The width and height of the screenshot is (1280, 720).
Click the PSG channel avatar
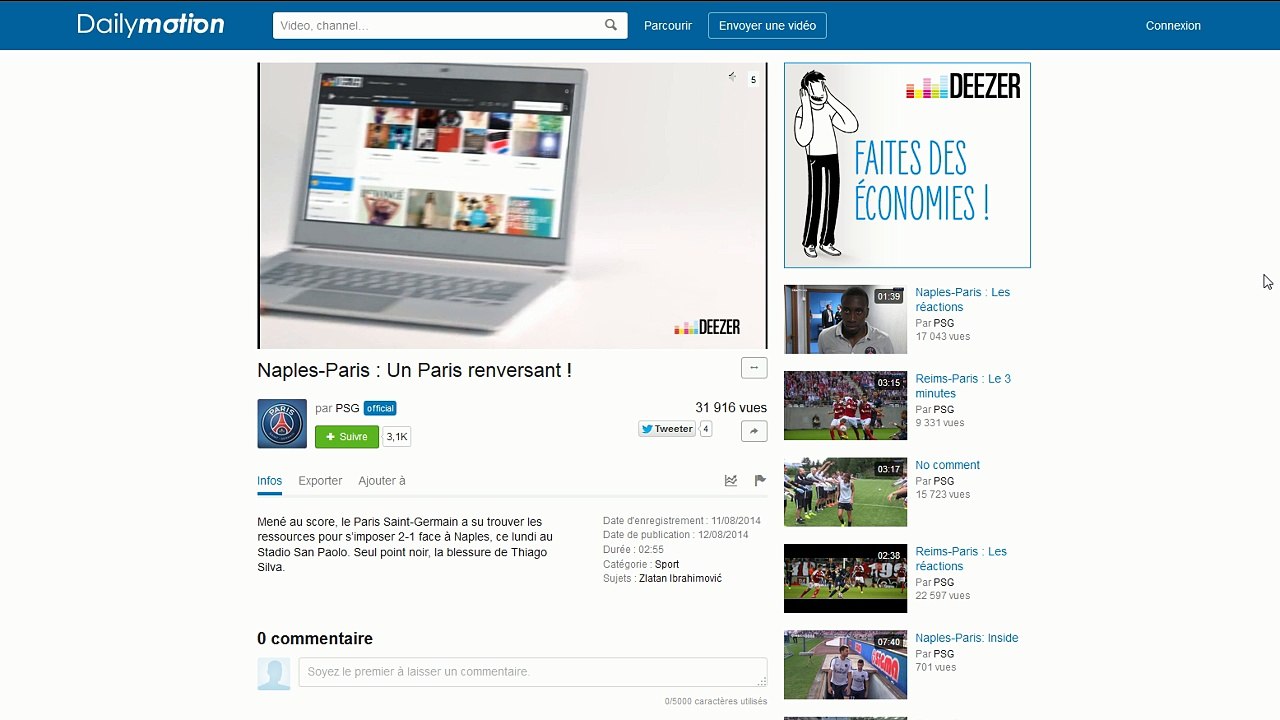click(282, 424)
